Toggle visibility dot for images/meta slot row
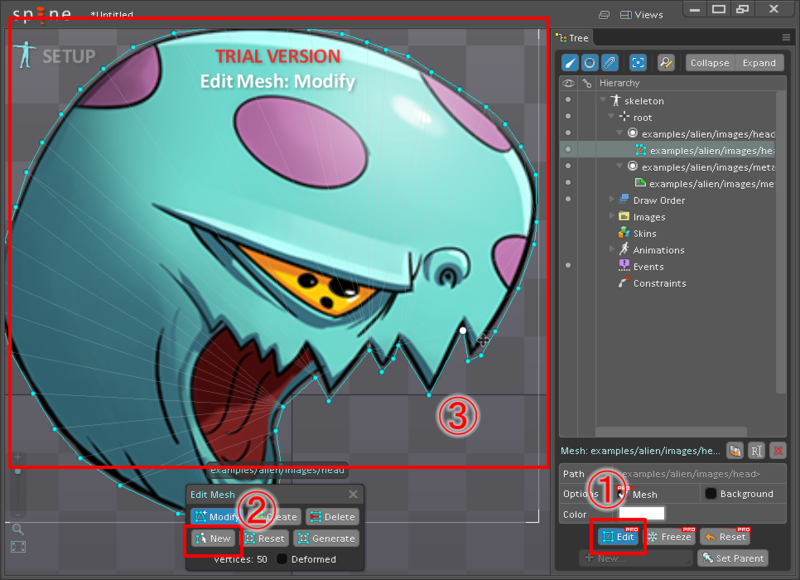 (568, 166)
